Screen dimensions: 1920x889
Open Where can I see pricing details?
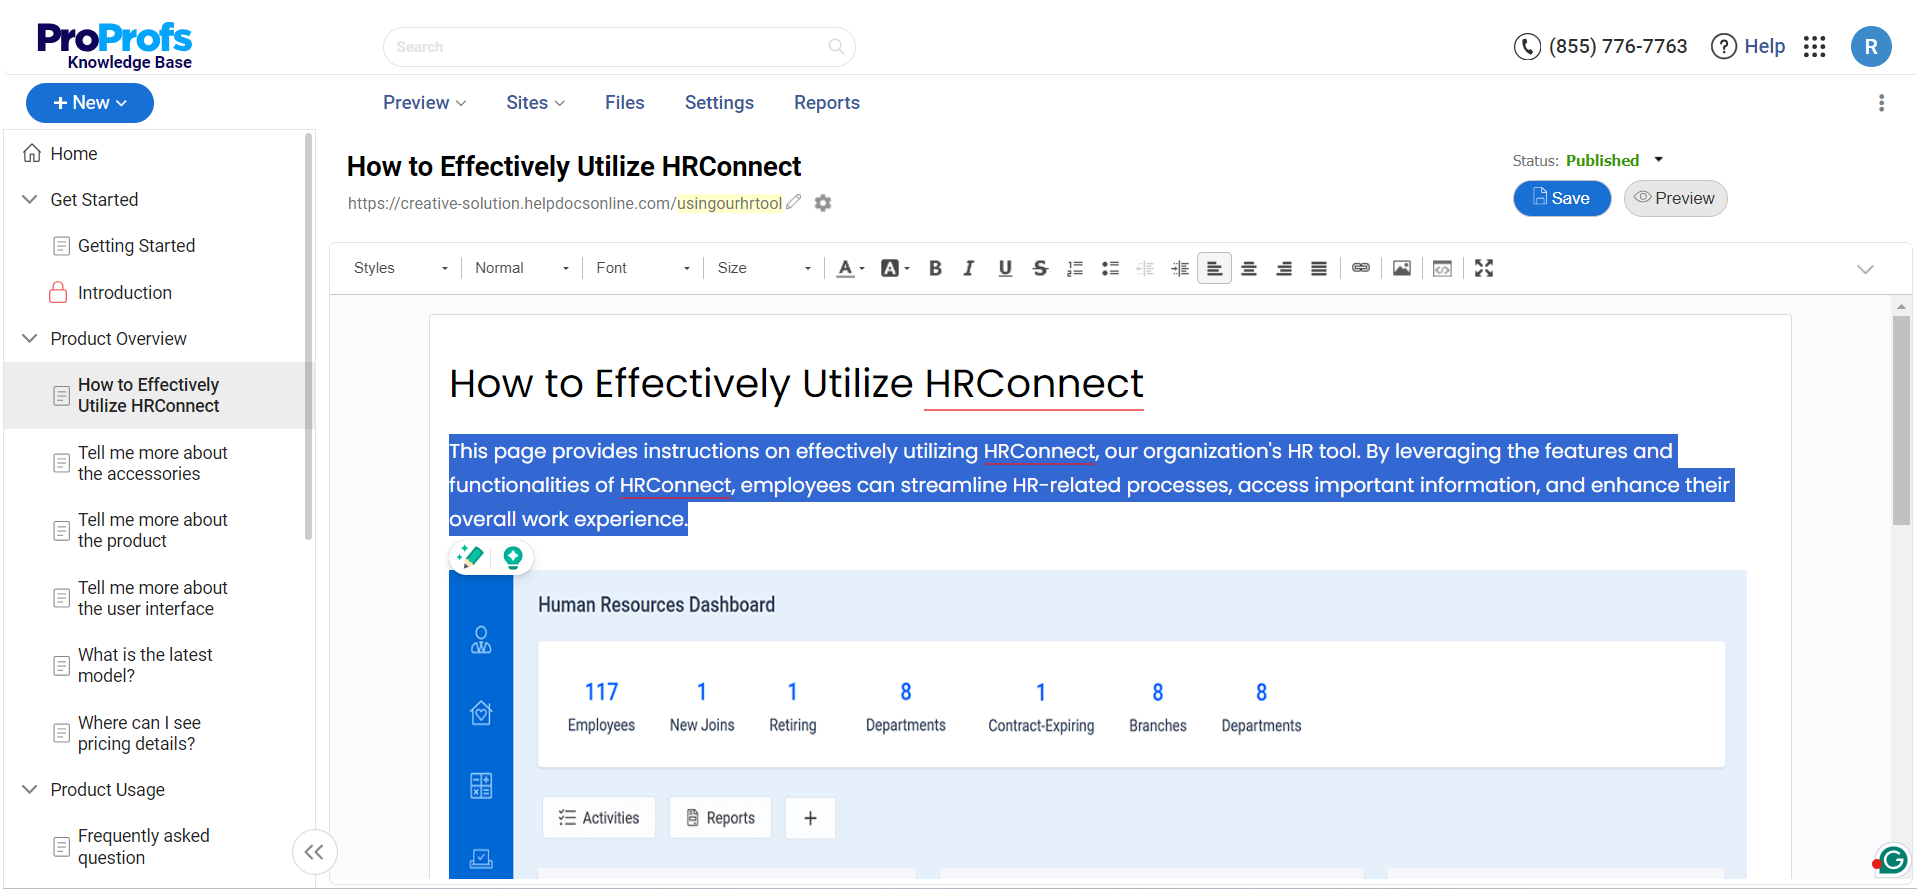point(139,733)
